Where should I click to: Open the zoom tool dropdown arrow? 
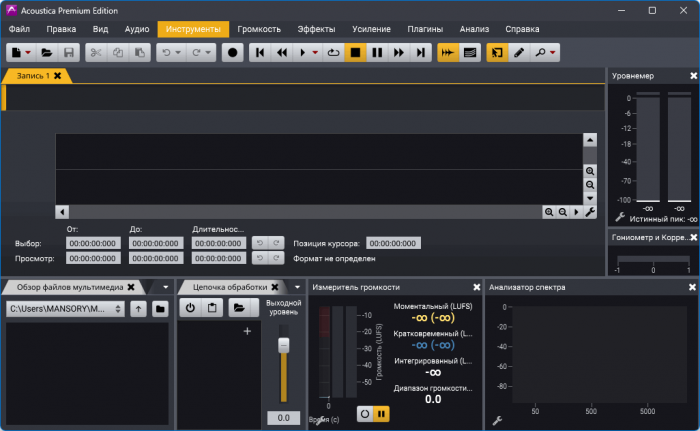(x=553, y=52)
